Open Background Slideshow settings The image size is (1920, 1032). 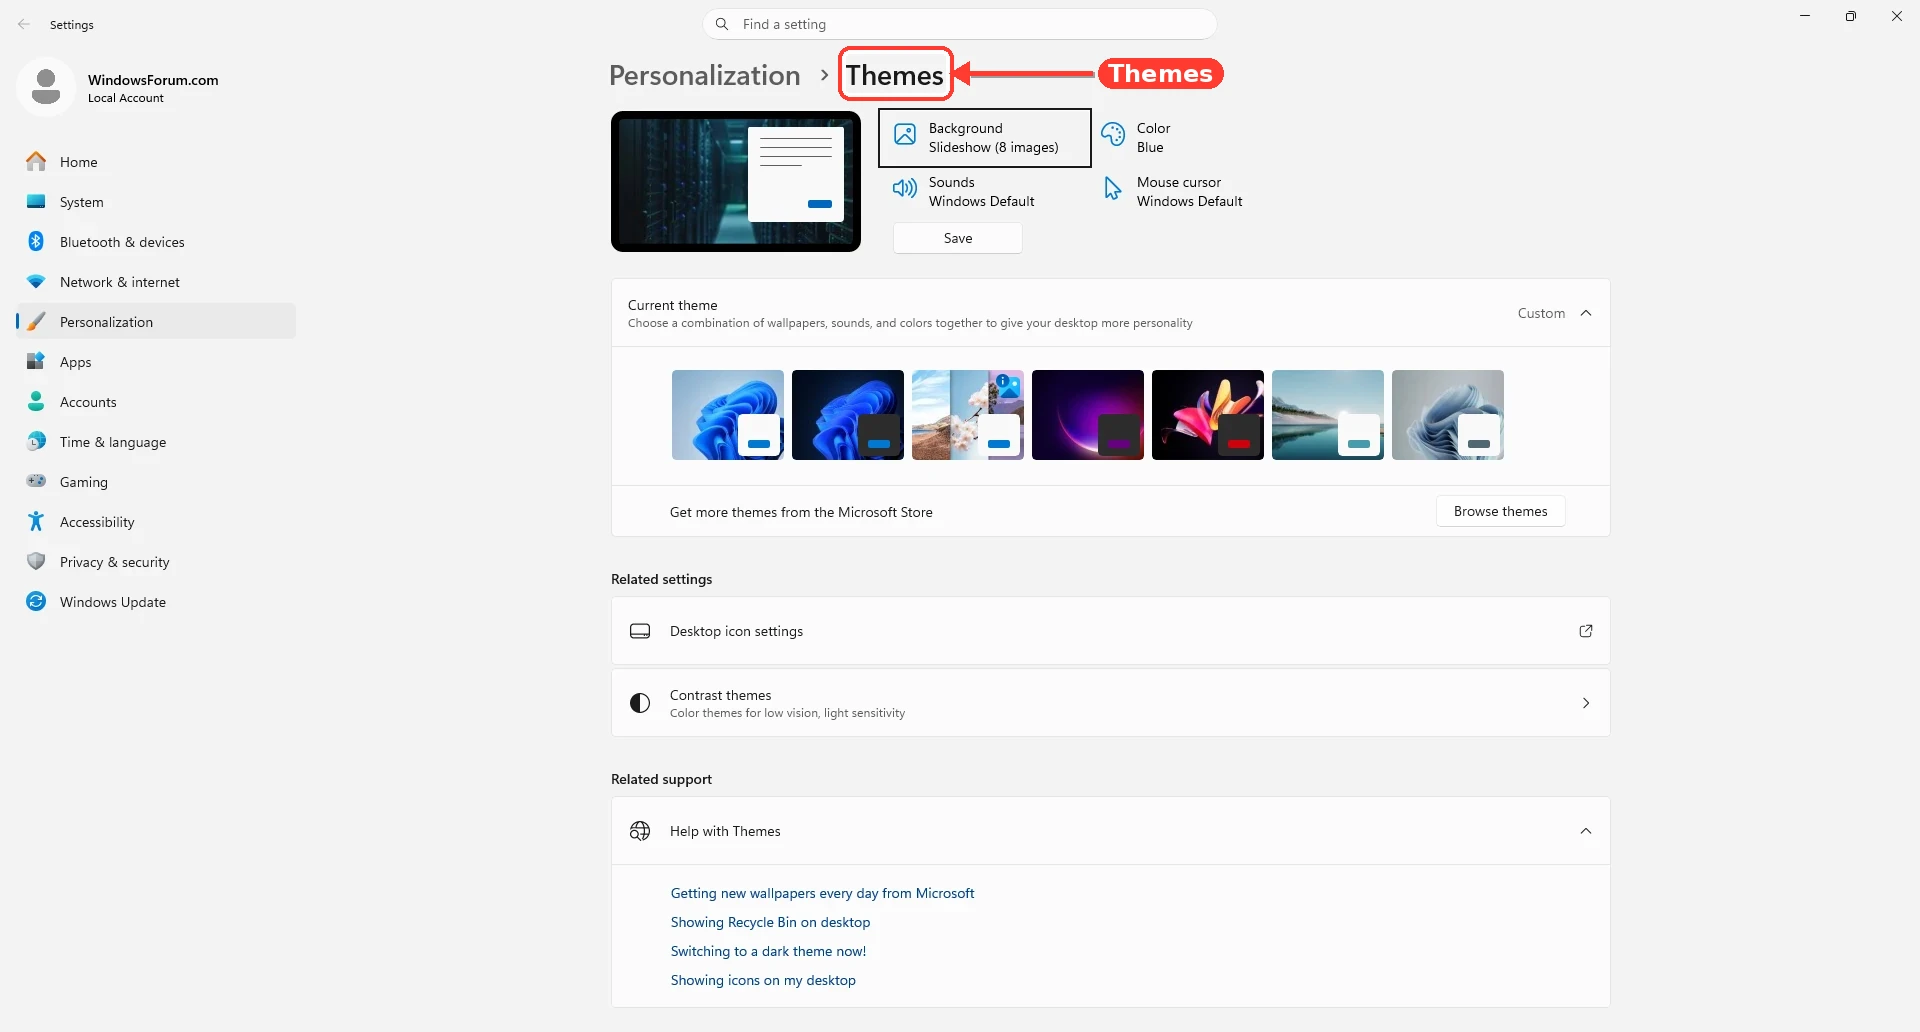coord(985,138)
